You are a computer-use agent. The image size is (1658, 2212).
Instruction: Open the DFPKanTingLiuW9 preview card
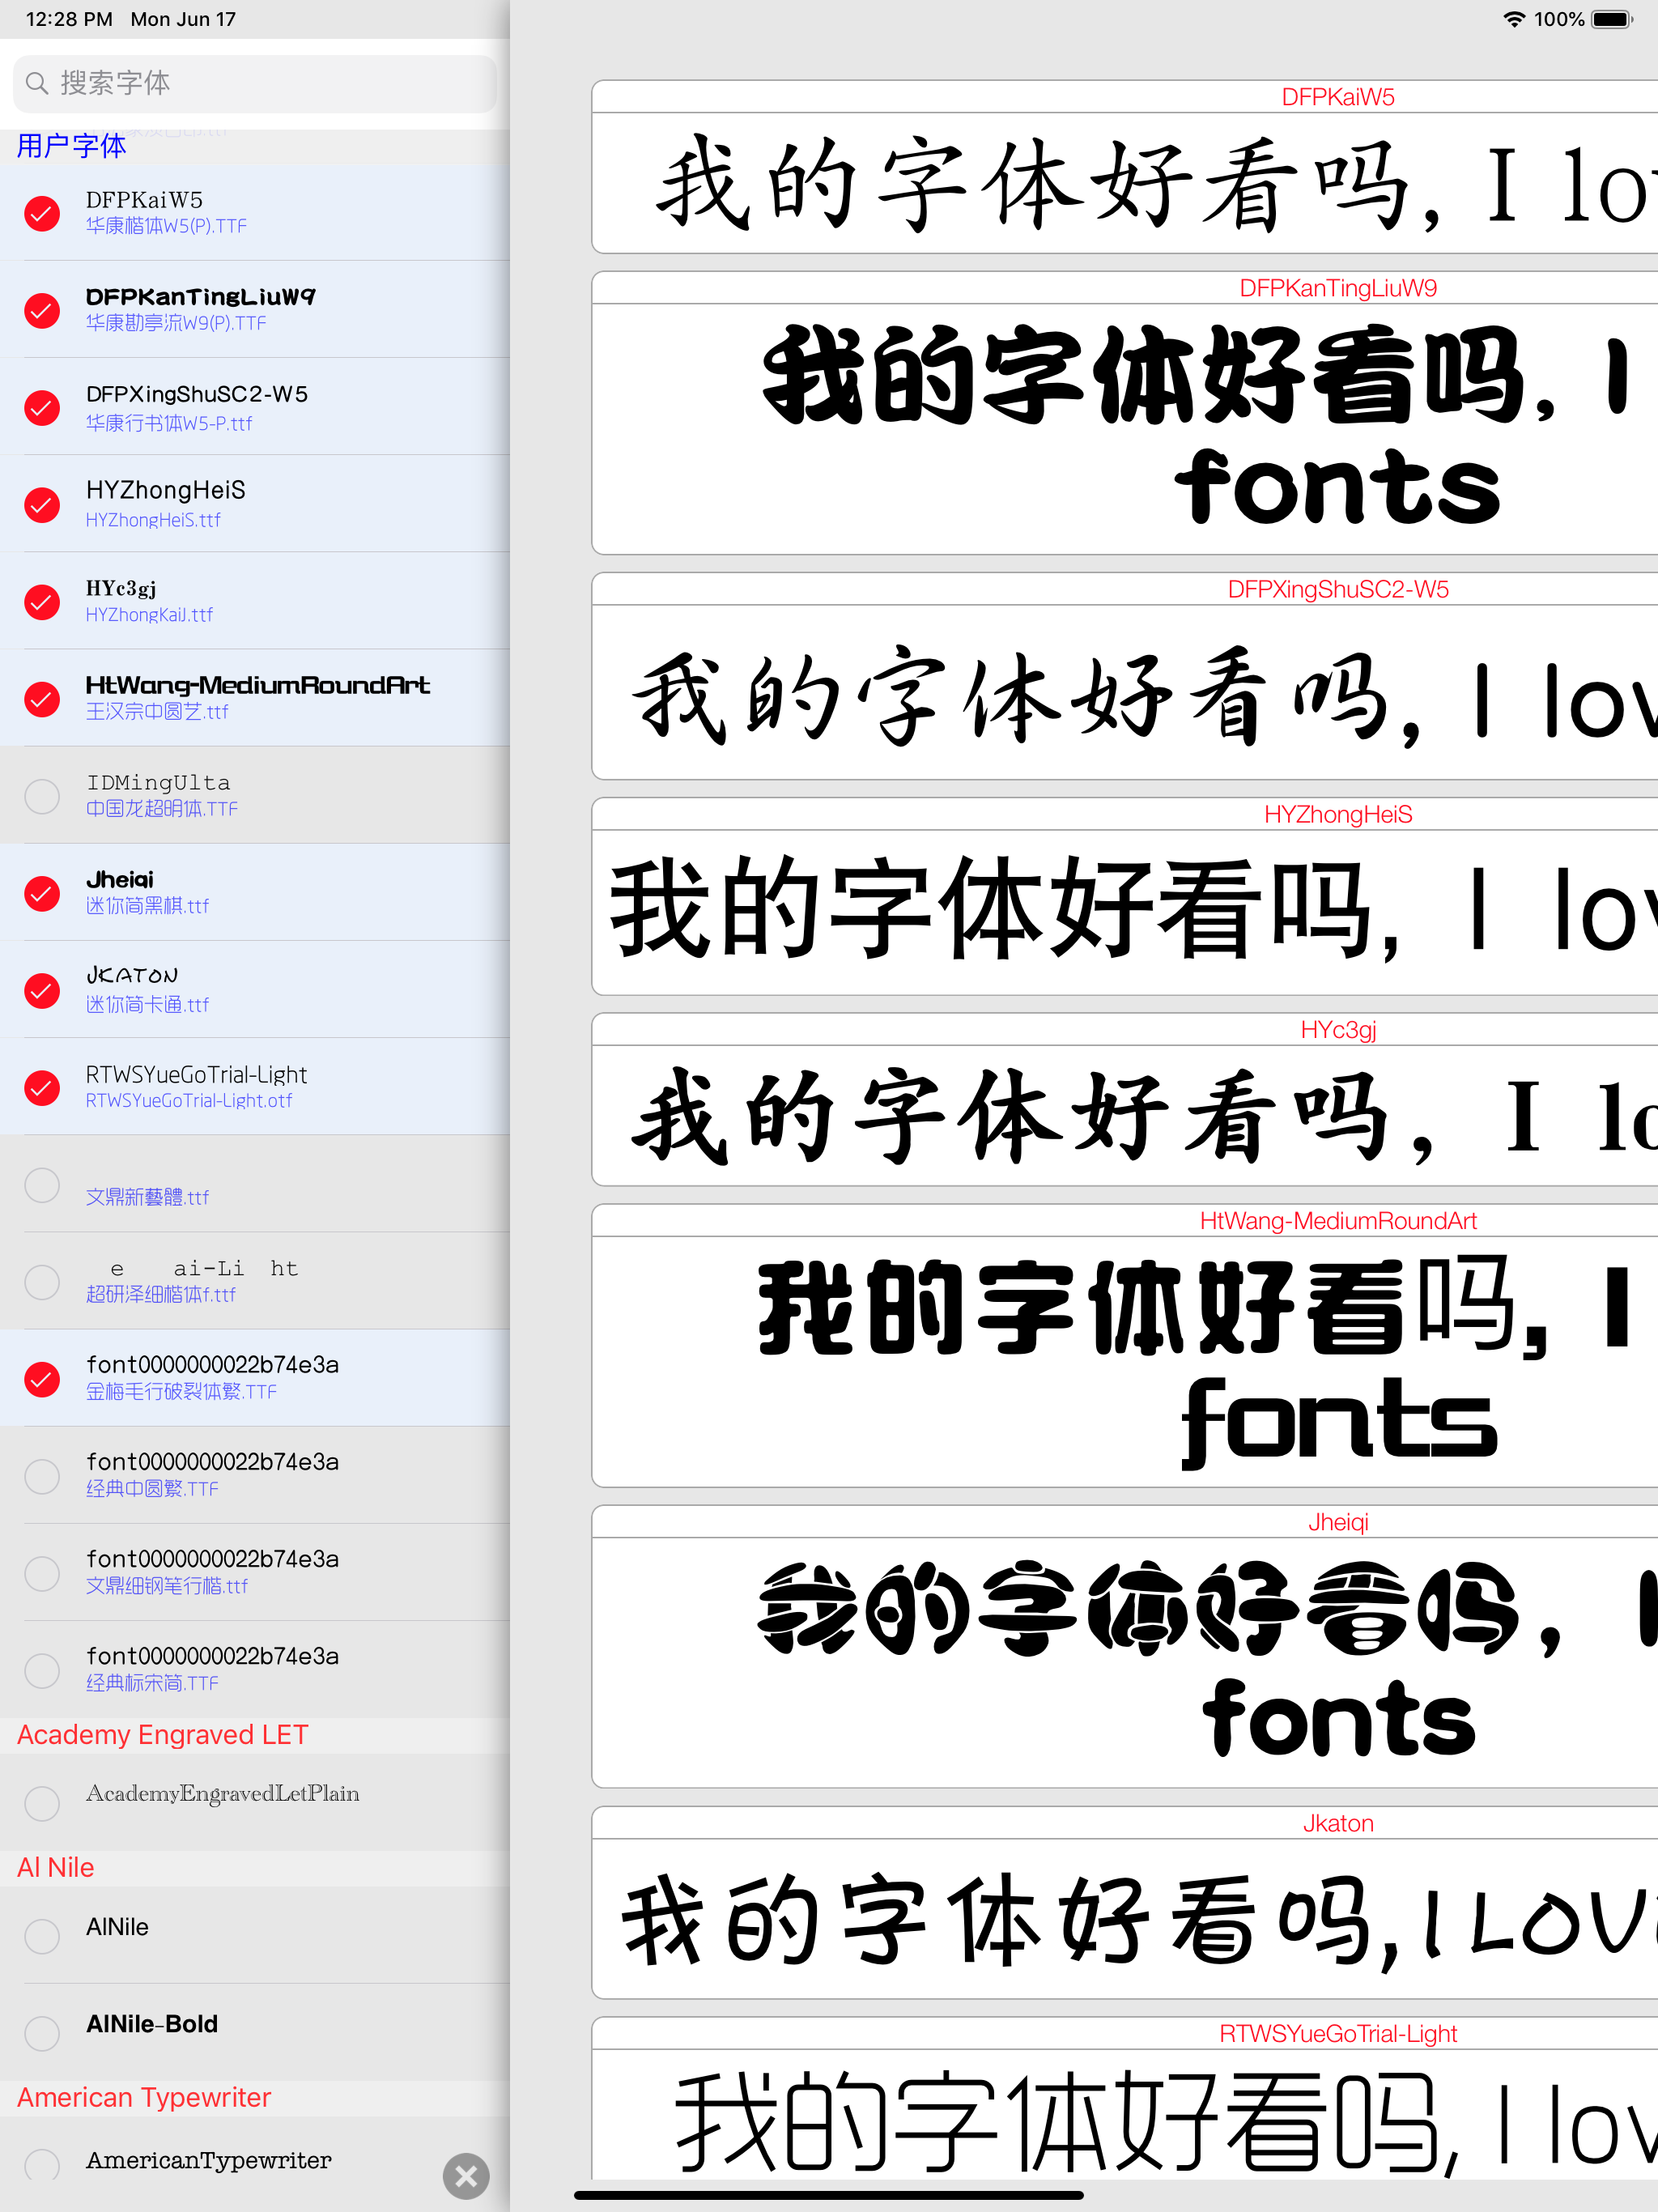pyautogui.click(x=1125, y=413)
